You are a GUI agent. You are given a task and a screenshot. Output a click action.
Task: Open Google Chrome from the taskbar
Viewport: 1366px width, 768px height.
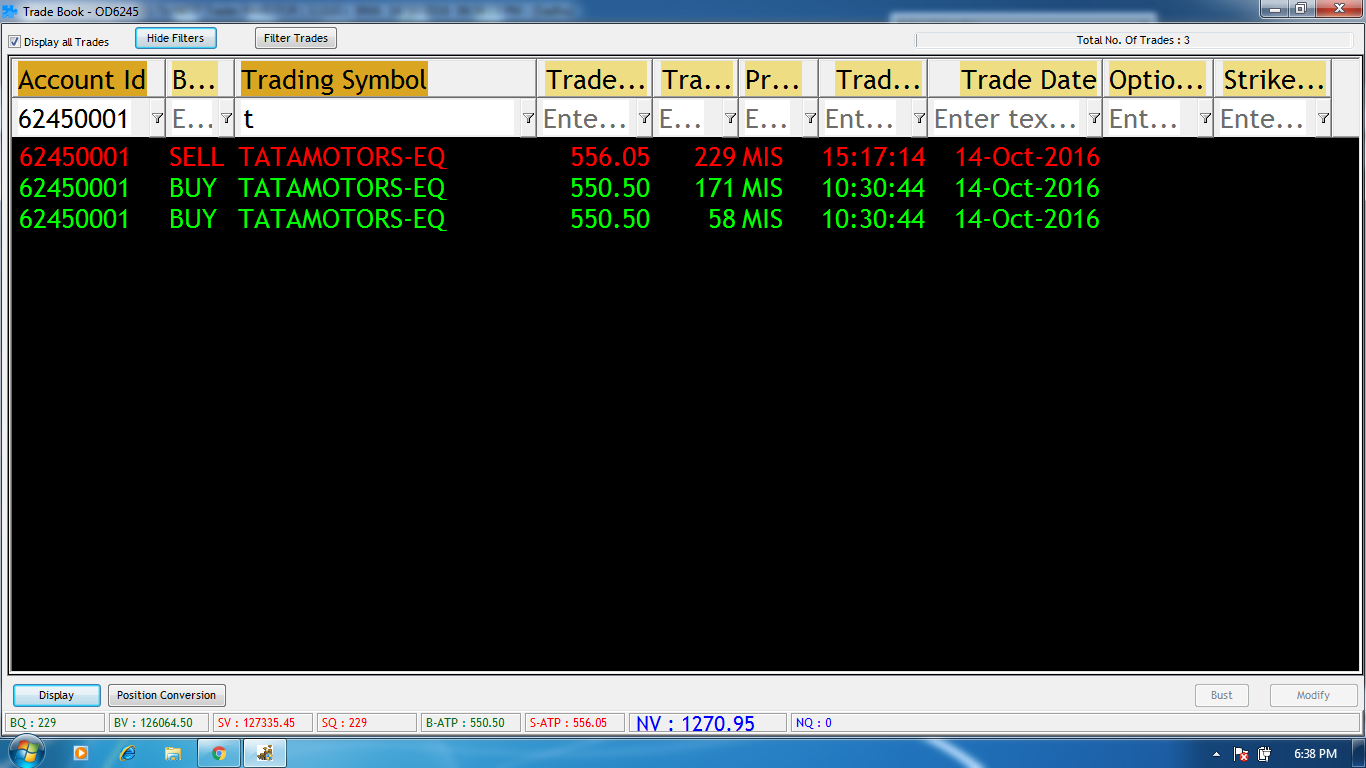click(x=219, y=753)
